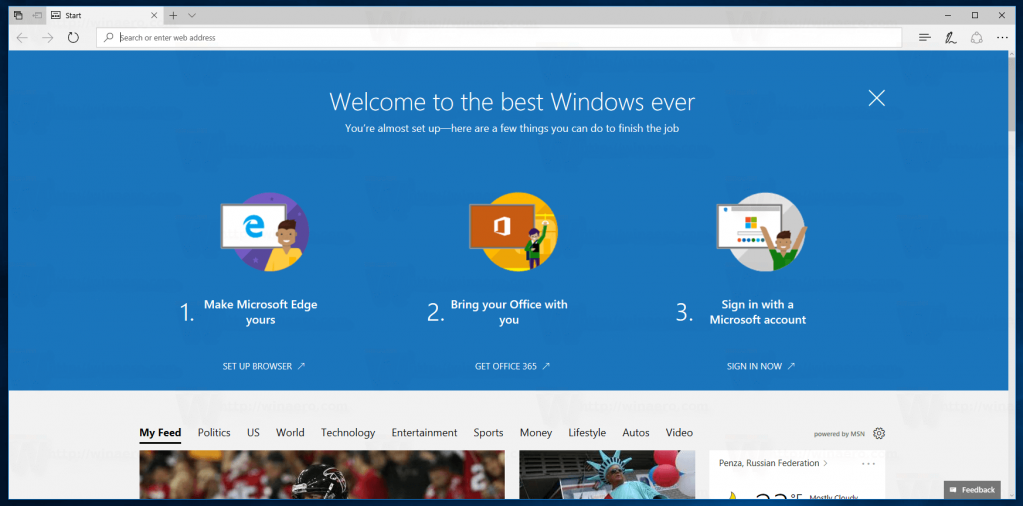Show tab previews with the chevron
The width and height of the screenshot is (1023, 506).
(192, 15)
